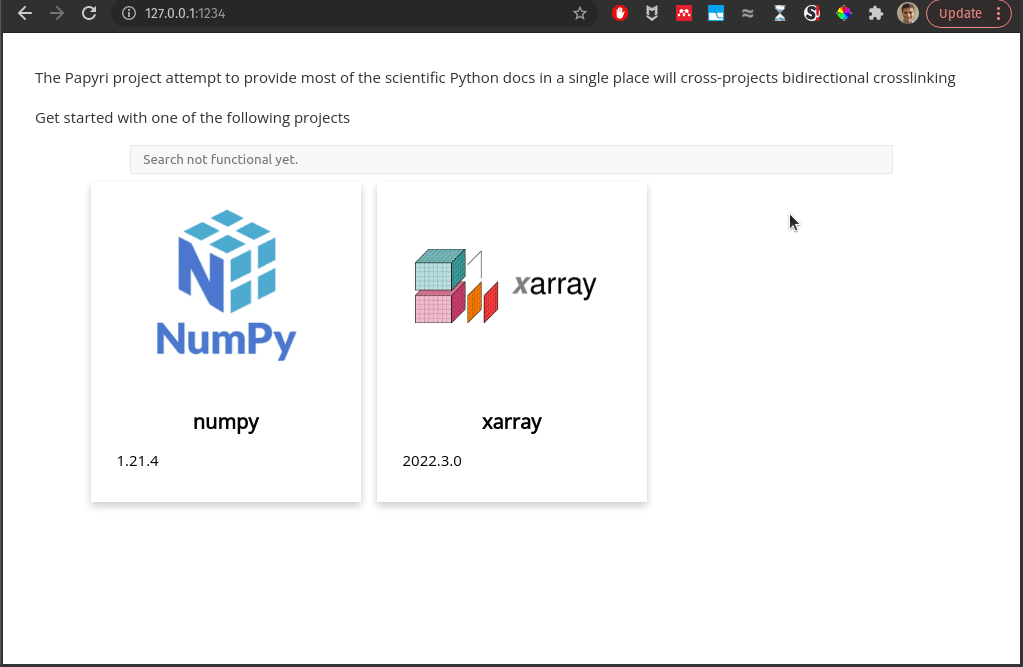This screenshot has height=667, width=1023.
Task: Click the 1.21.4 version text
Action: pos(138,461)
